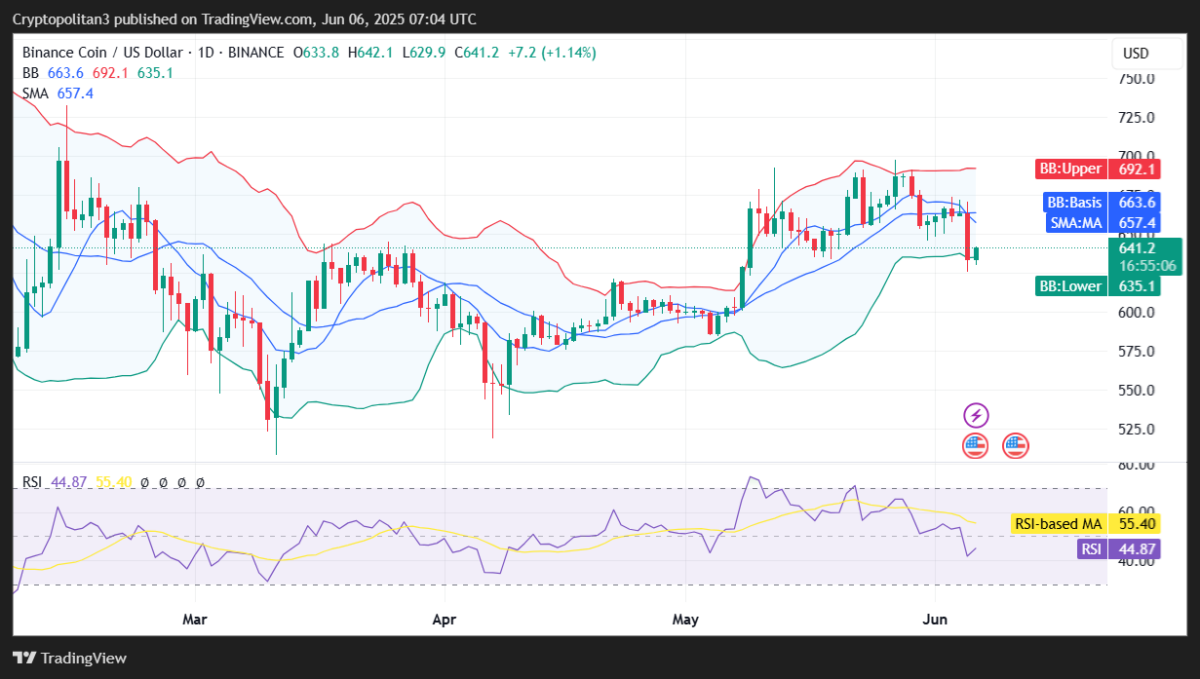
Task: Click the 60.00 RSI axis label
Action: (1136, 511)
